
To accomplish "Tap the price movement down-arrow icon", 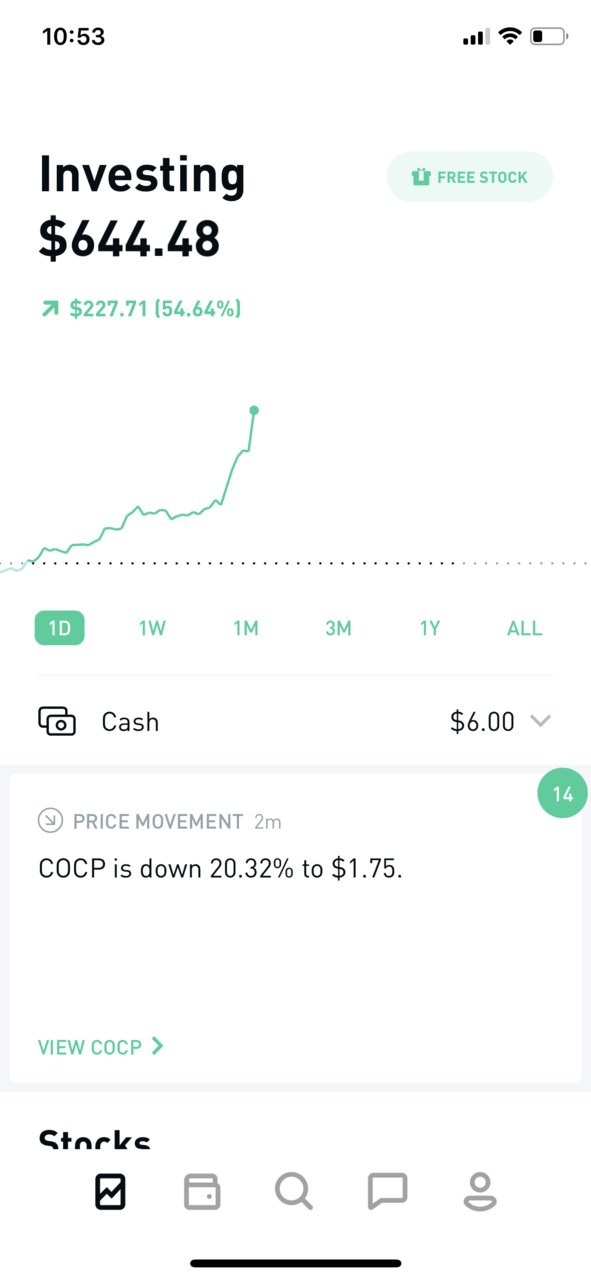I will click(50, 821).
